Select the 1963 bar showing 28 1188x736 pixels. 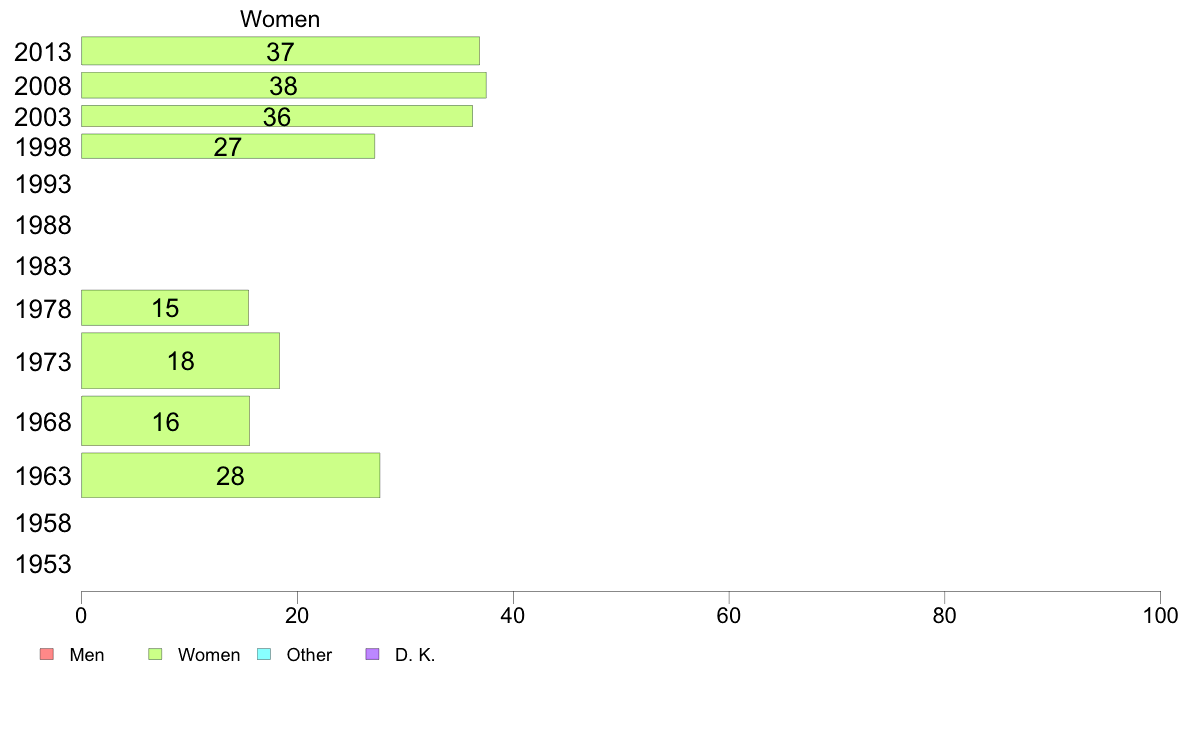point(230,475)
